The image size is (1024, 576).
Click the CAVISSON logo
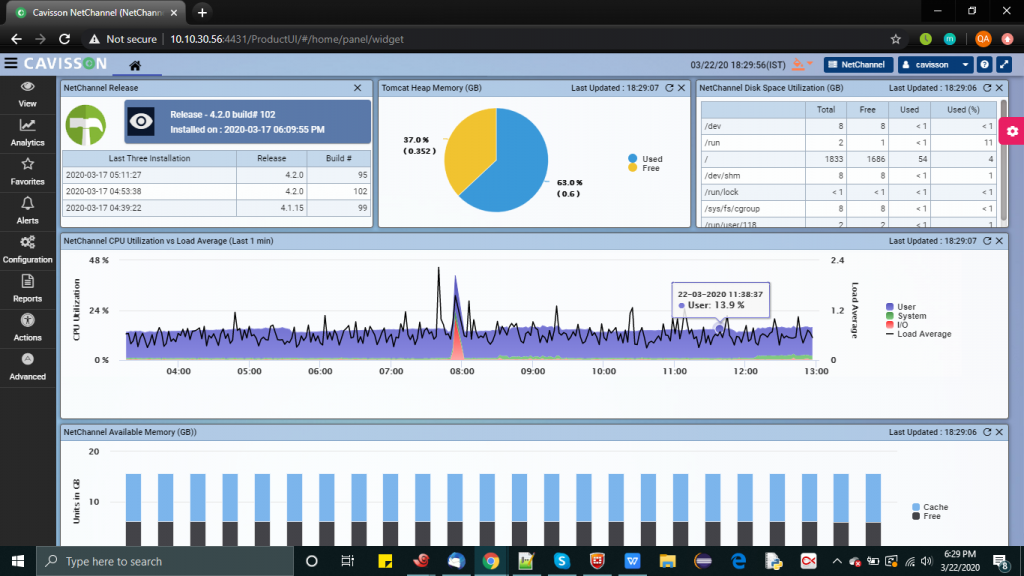pos(65,63)
